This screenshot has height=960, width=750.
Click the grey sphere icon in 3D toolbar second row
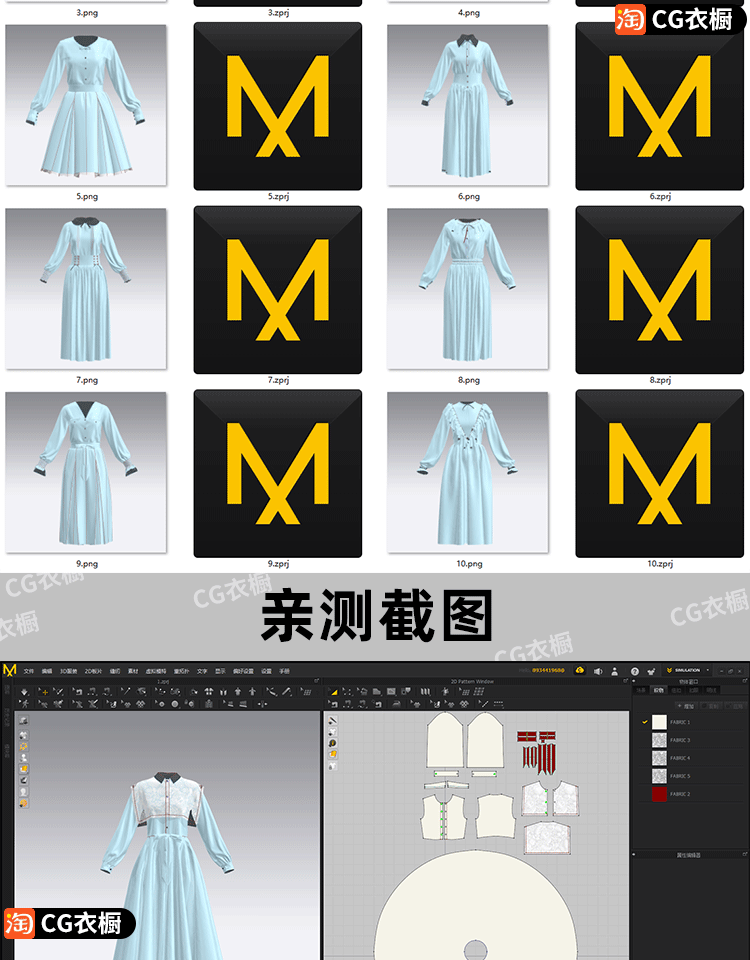174,704
